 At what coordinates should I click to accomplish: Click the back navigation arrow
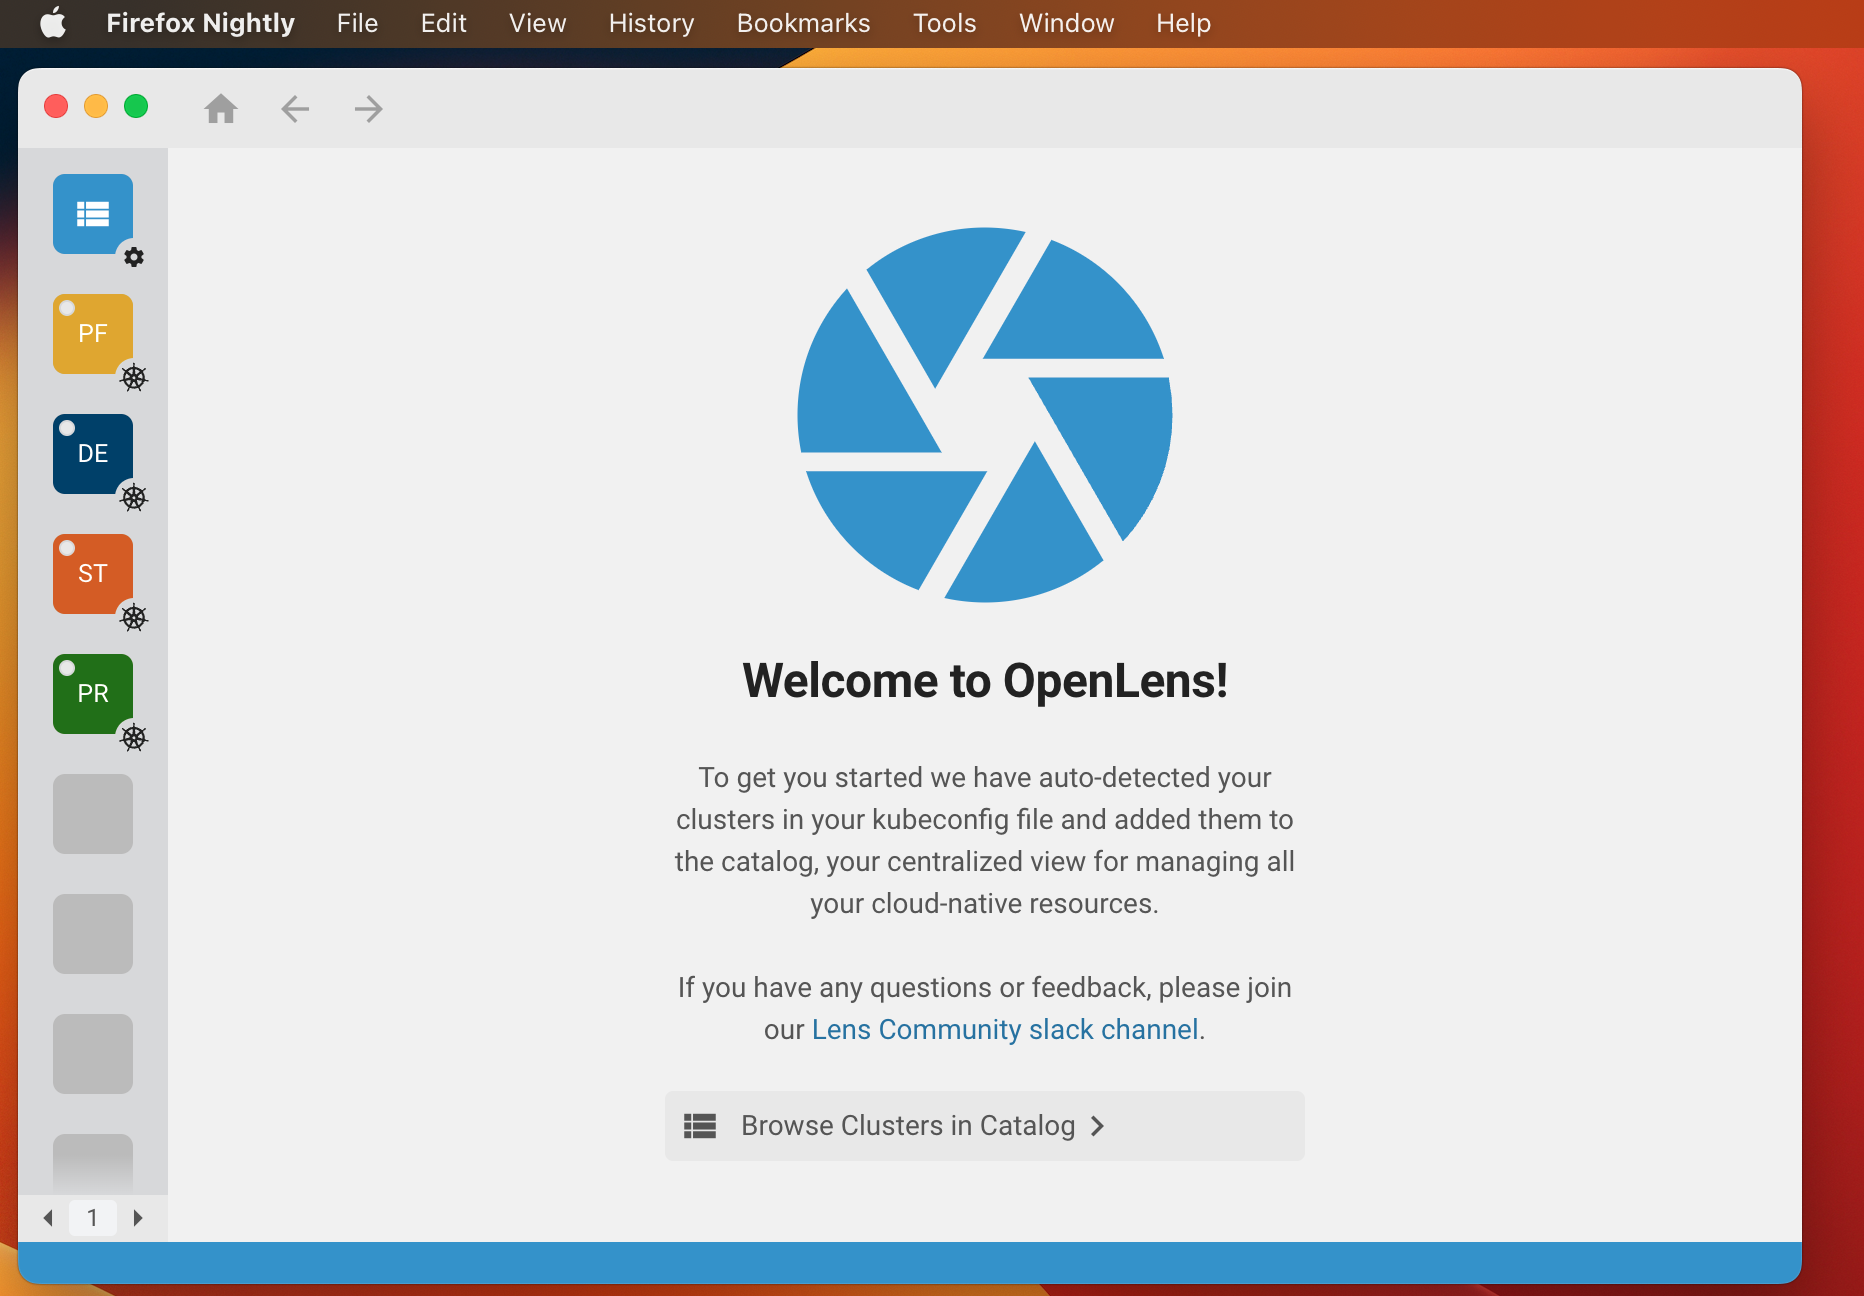[x=294, y=109]
